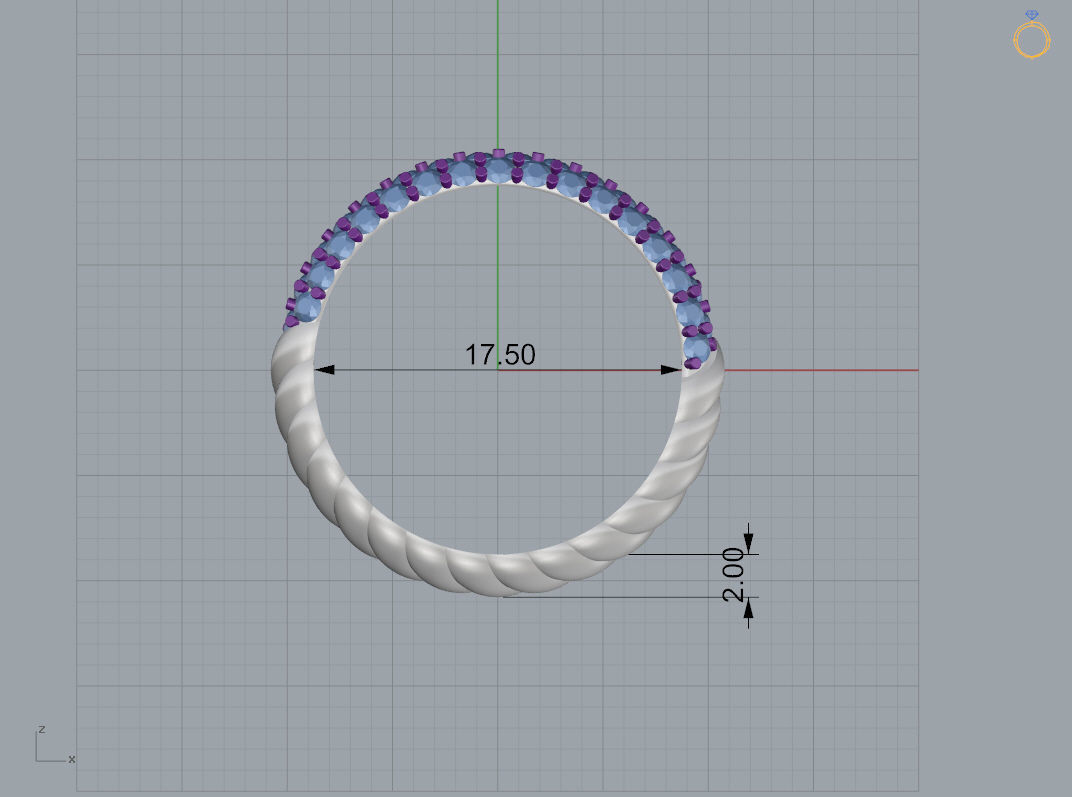
Task: Click the topmost gemstone at the ring apex
Action: point(497,170)
